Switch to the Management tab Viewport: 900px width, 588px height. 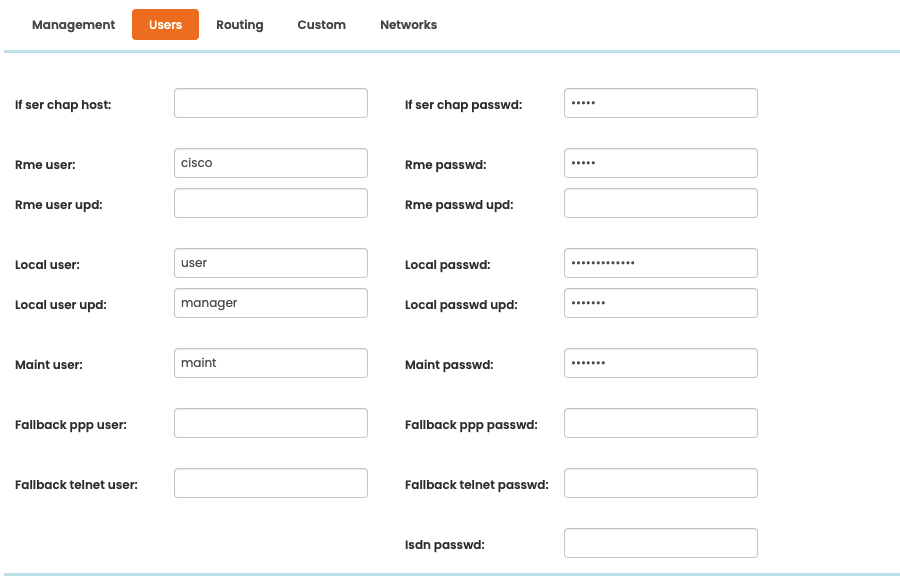(73, 25)
